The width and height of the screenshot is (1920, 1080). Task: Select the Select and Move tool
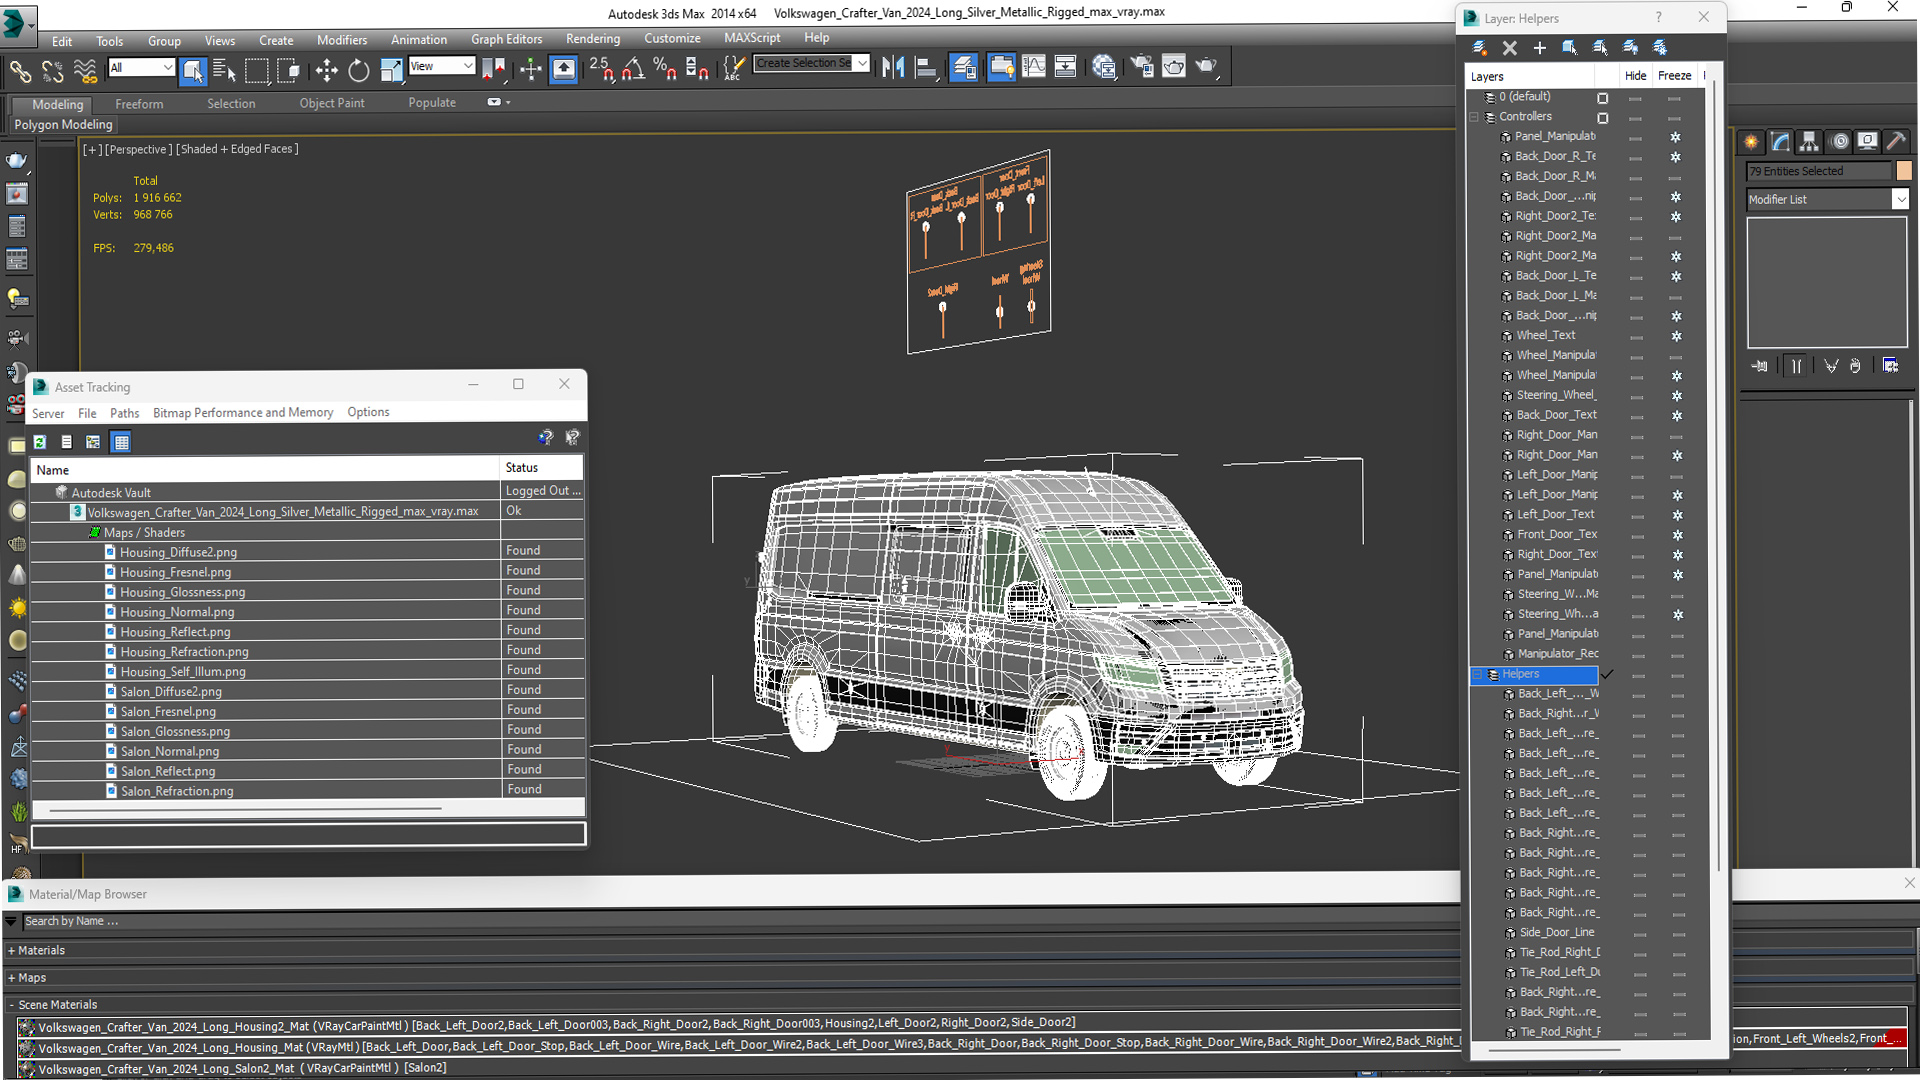coord(326,69)
